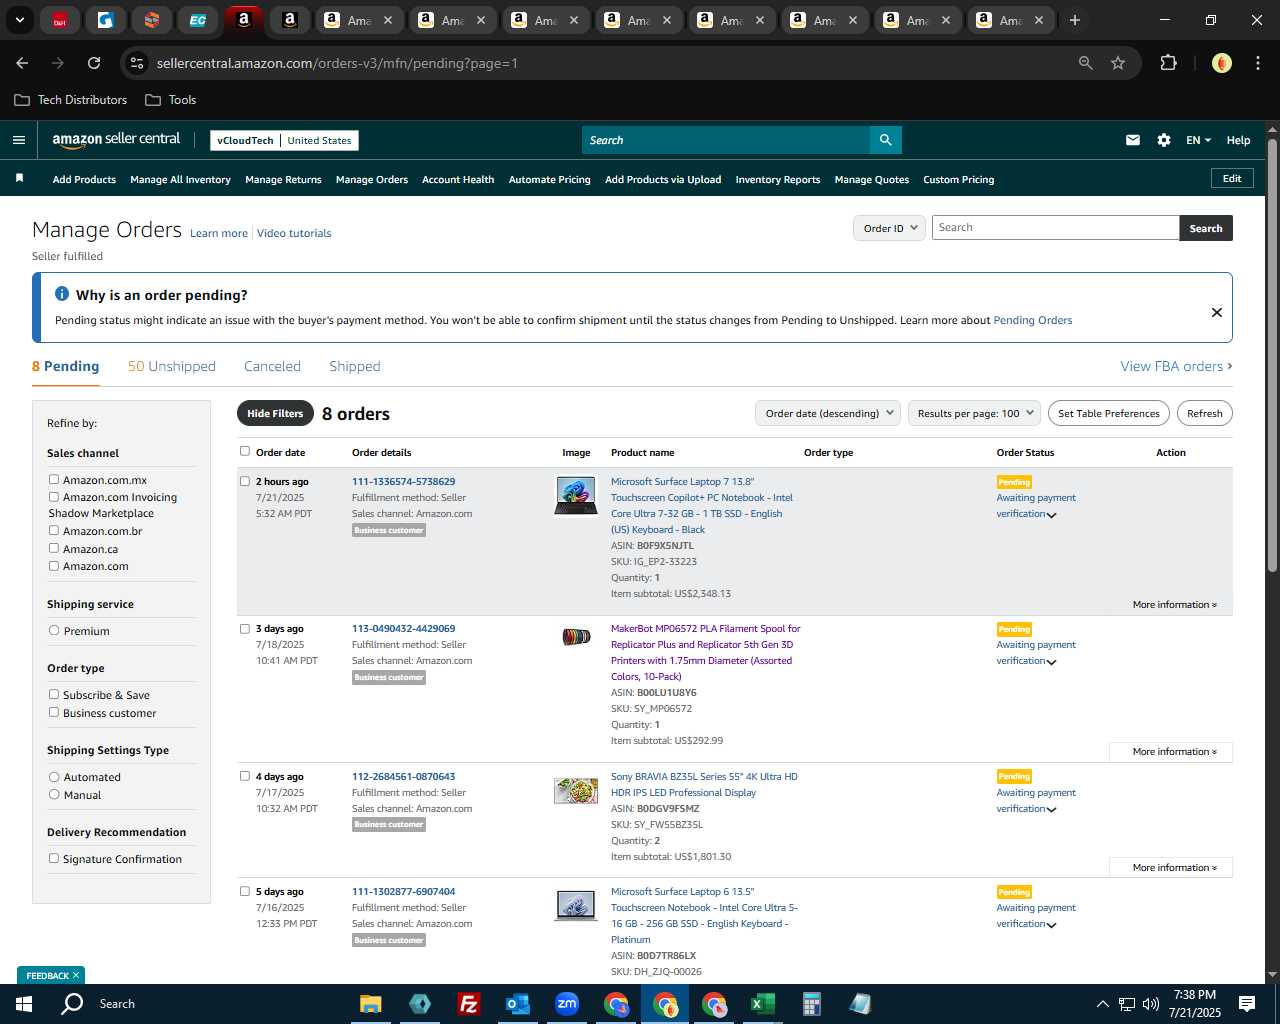Open the settings gear icon
The image size is (1280, 1024).
1163,140
